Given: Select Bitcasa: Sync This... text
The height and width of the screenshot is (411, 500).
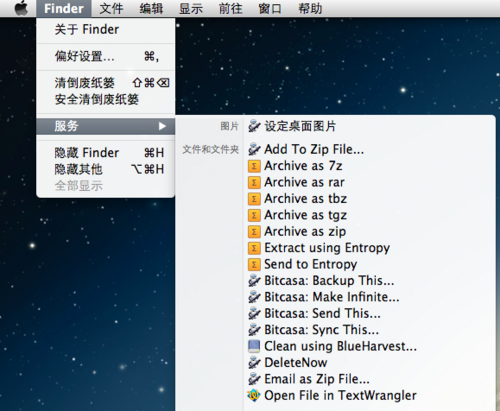Looking at the screenshot, I should [322, 330].
